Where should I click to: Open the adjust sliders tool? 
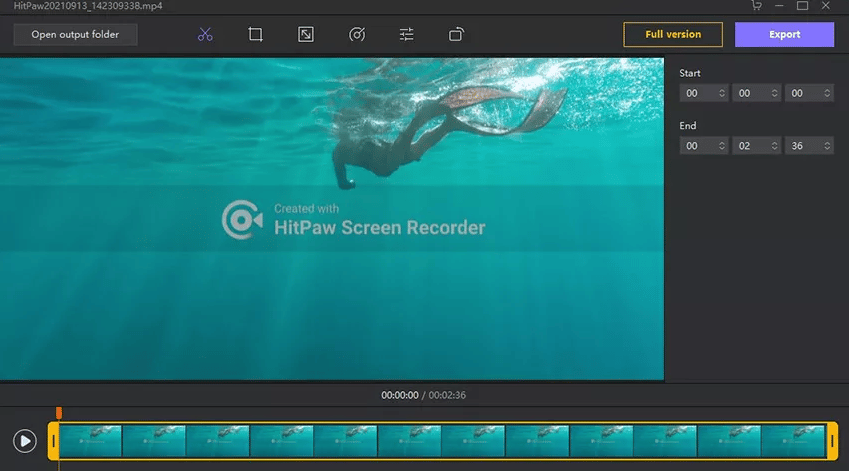coord(406,35)
